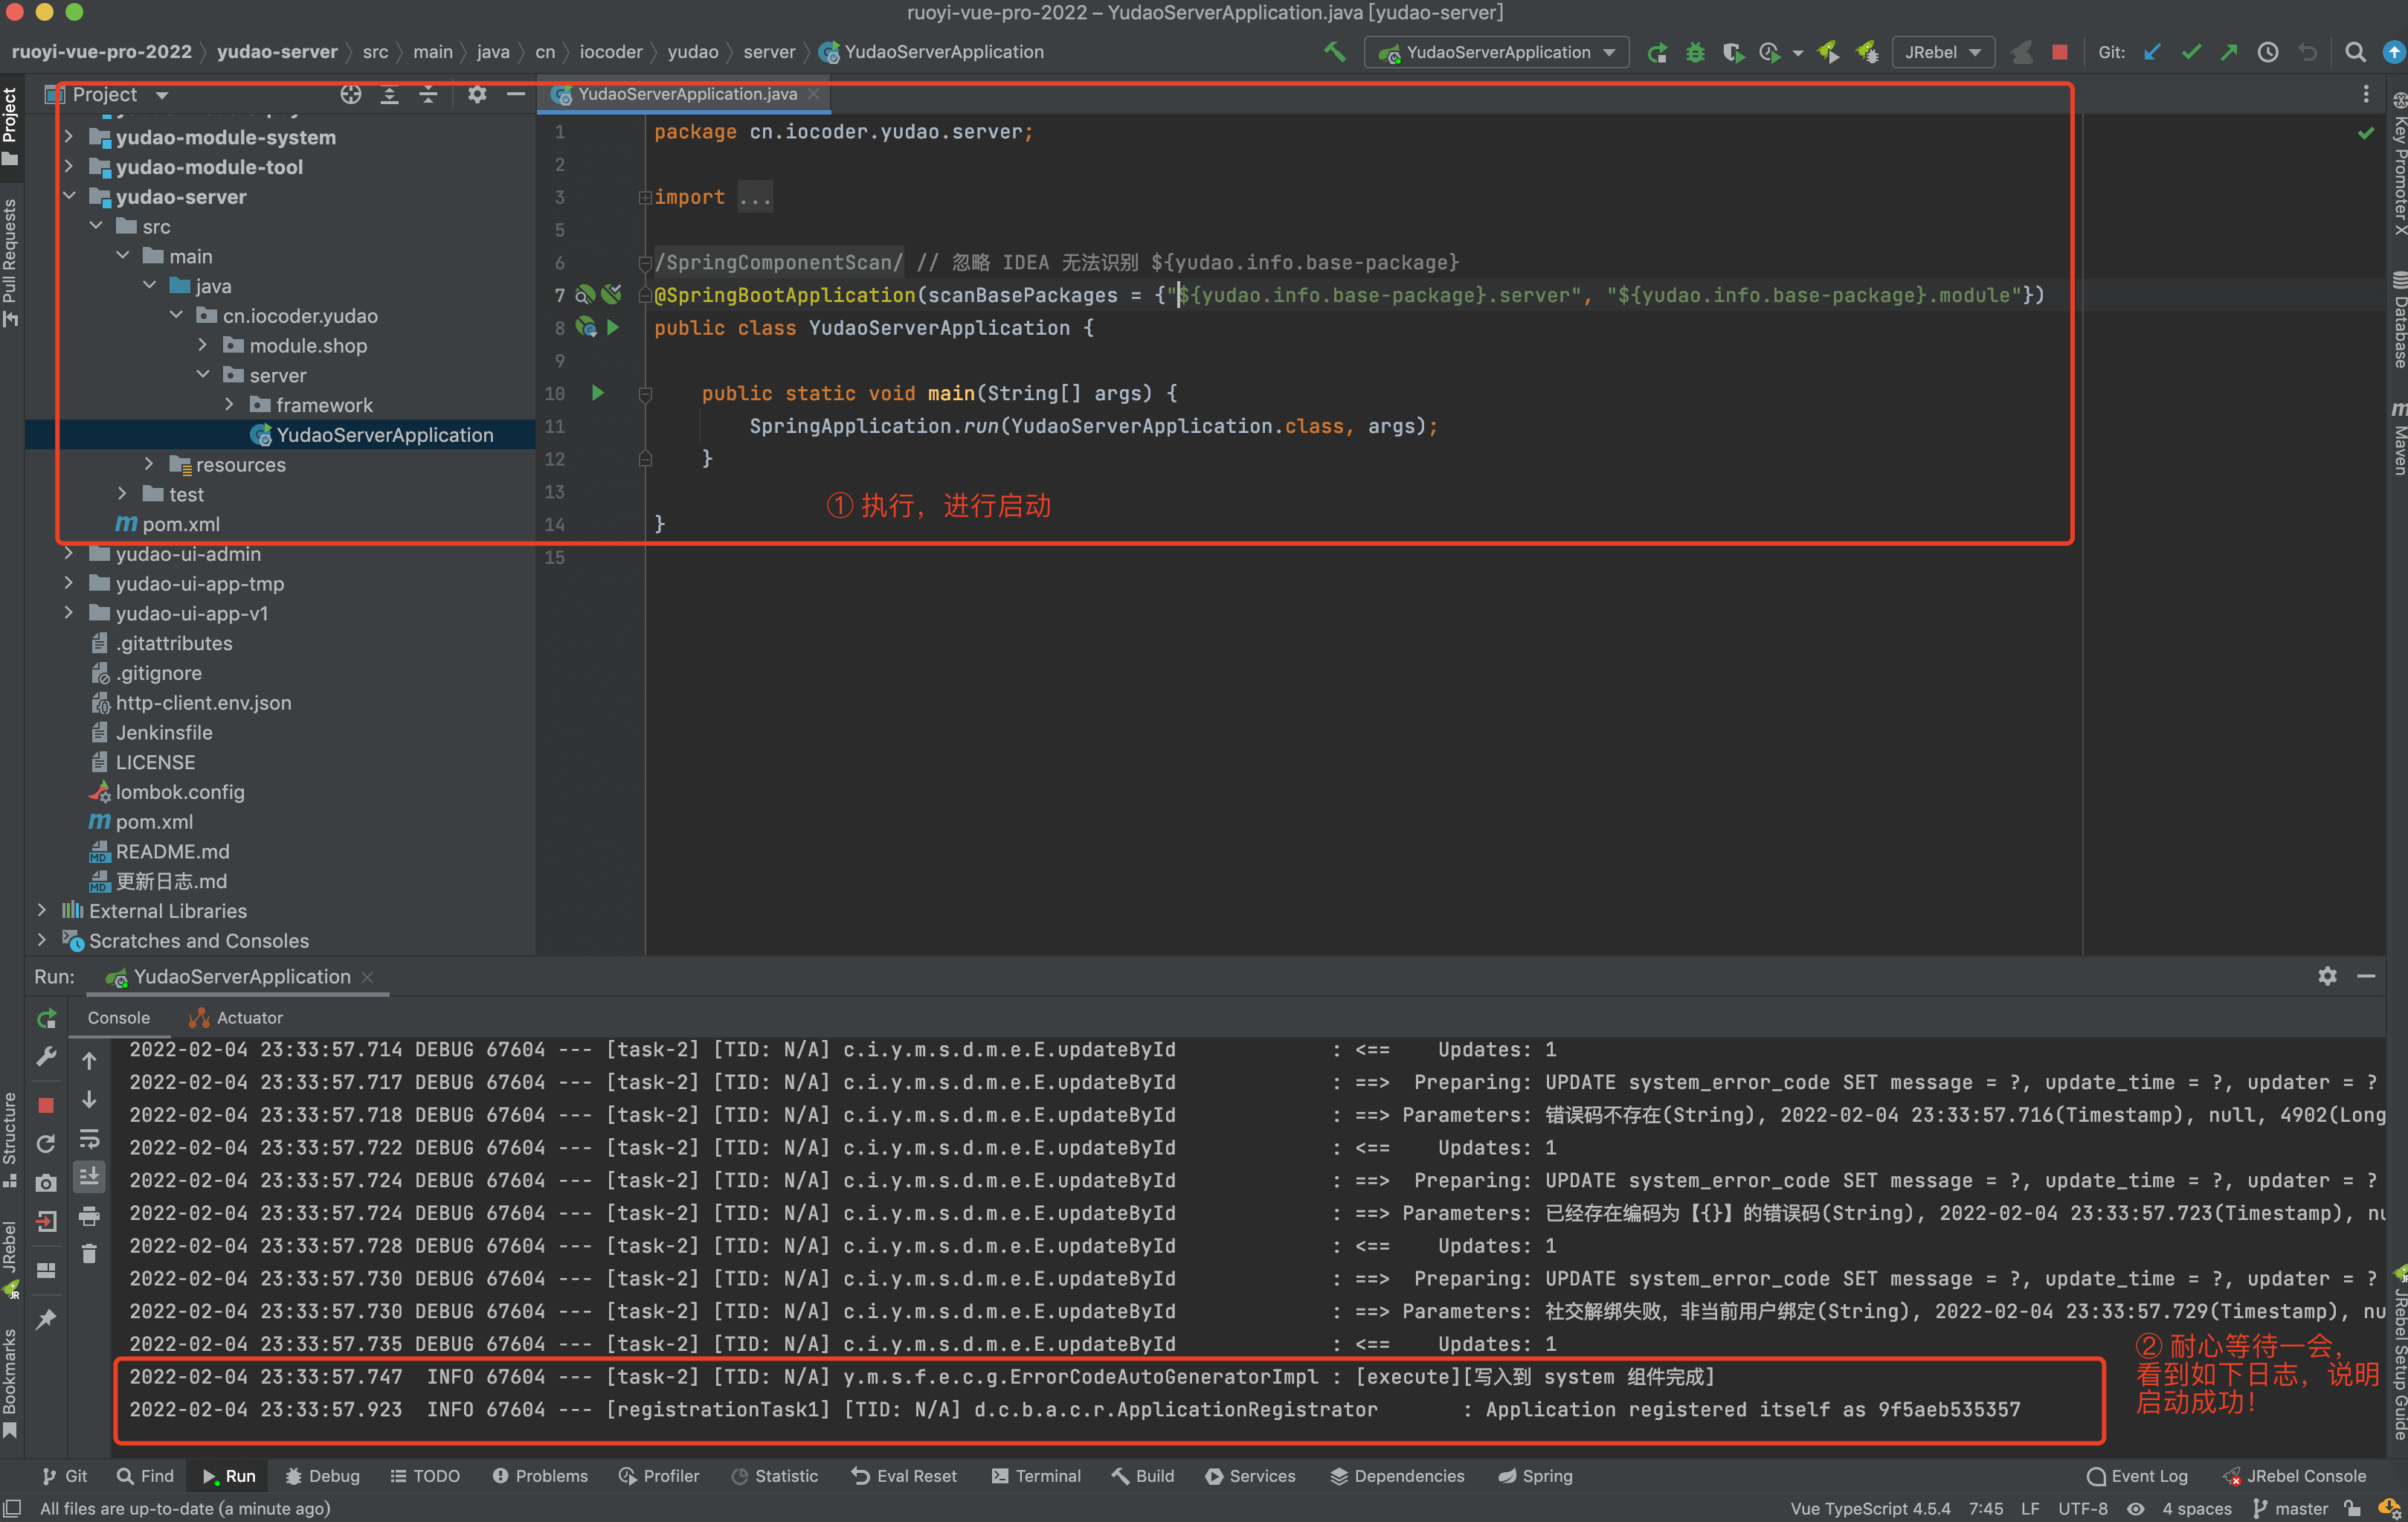Expand the module.shop package
The height and width of the screenshot is (1522, 2408).
click(203, 346)
